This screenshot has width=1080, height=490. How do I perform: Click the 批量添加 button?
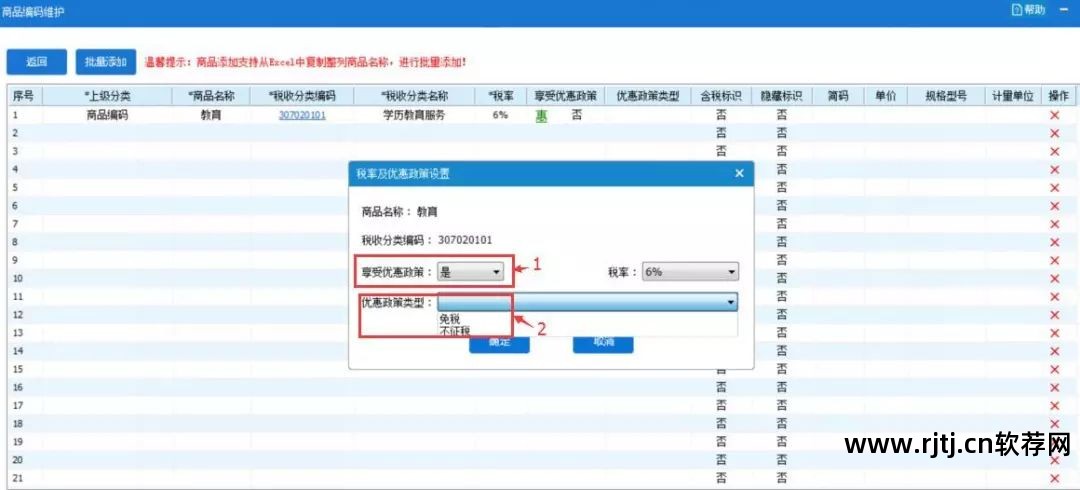coord(105,62)
